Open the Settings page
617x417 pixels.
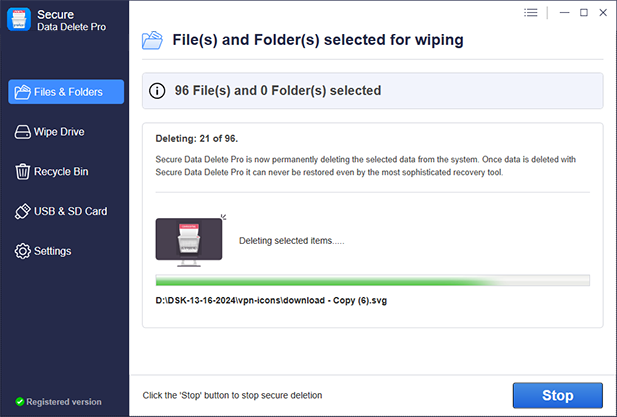point(52,251)
